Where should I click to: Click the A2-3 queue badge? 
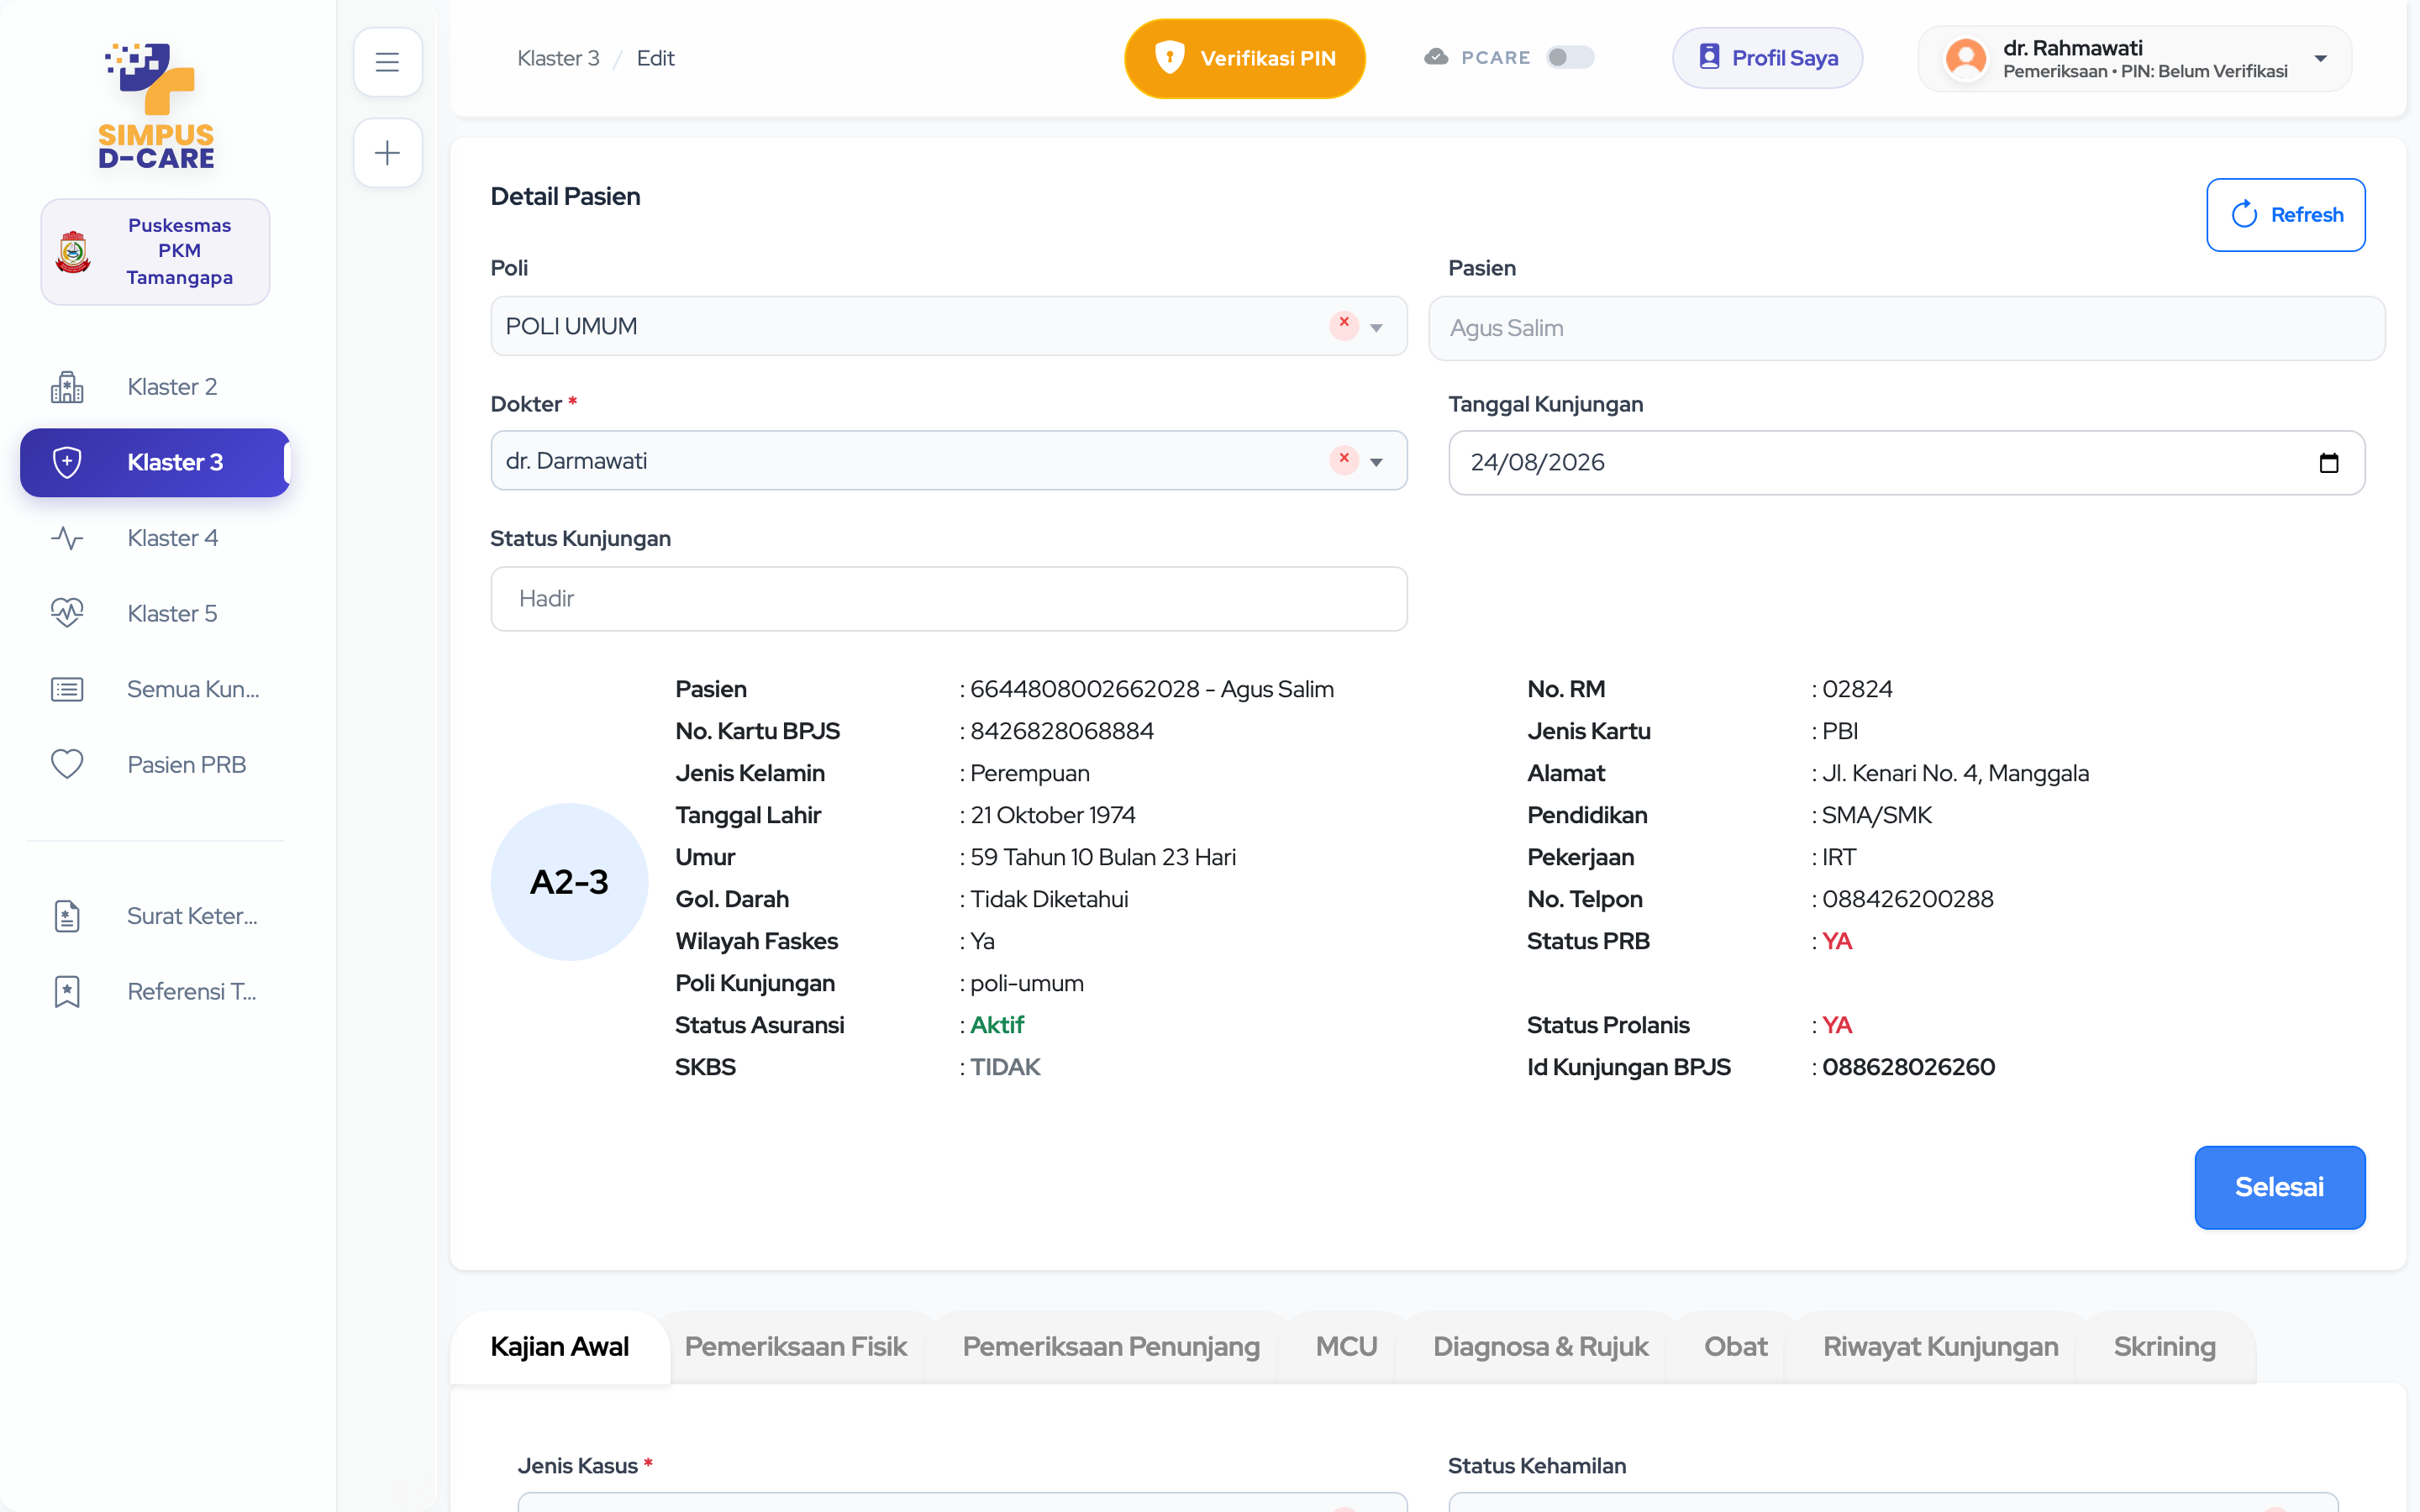[x=569, y=882]
